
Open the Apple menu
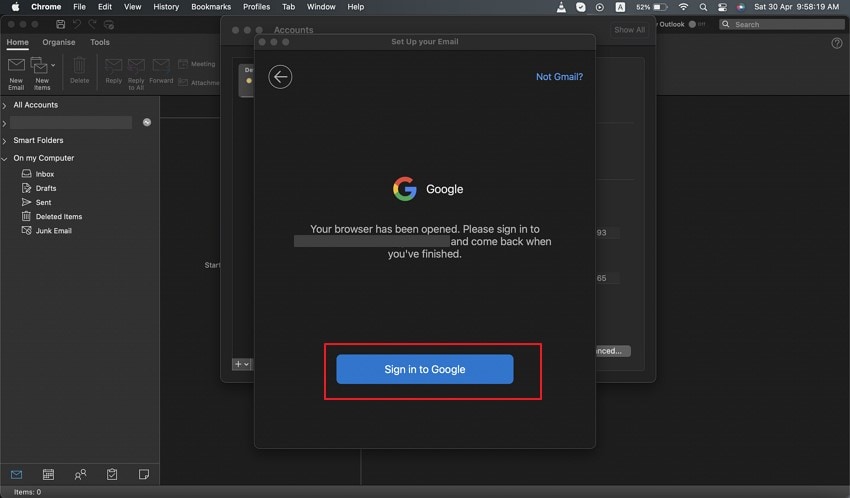click(x=15, y=7)
